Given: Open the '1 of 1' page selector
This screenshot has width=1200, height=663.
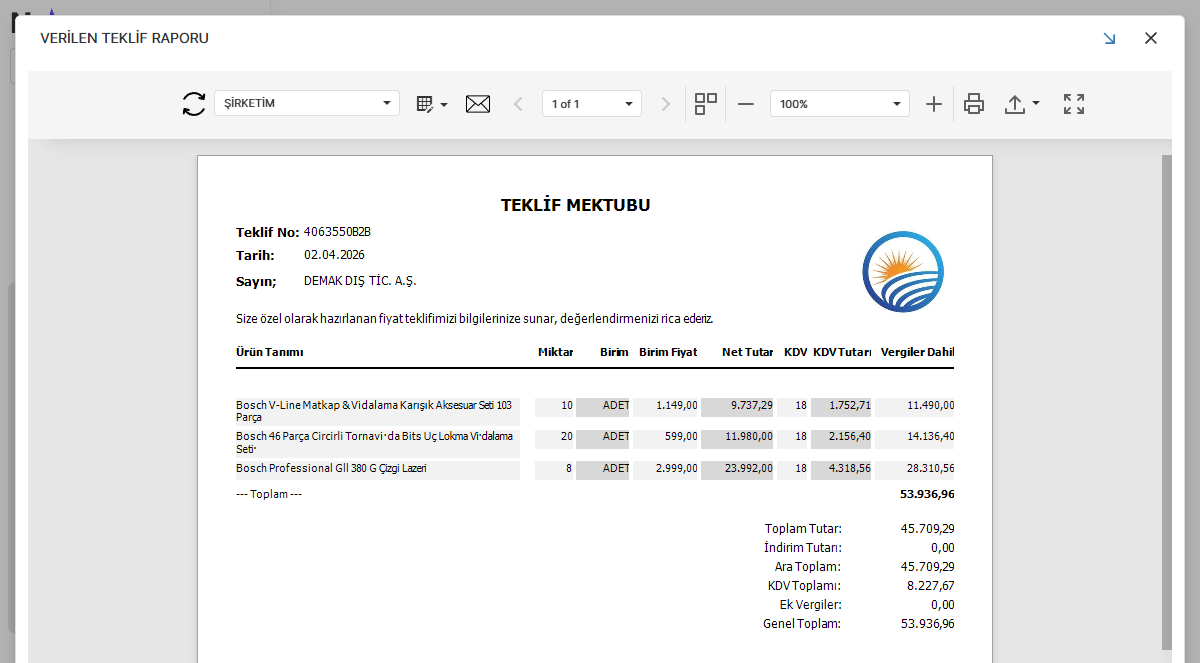Looking at the screenshot, I should click(x=592, y=103).
